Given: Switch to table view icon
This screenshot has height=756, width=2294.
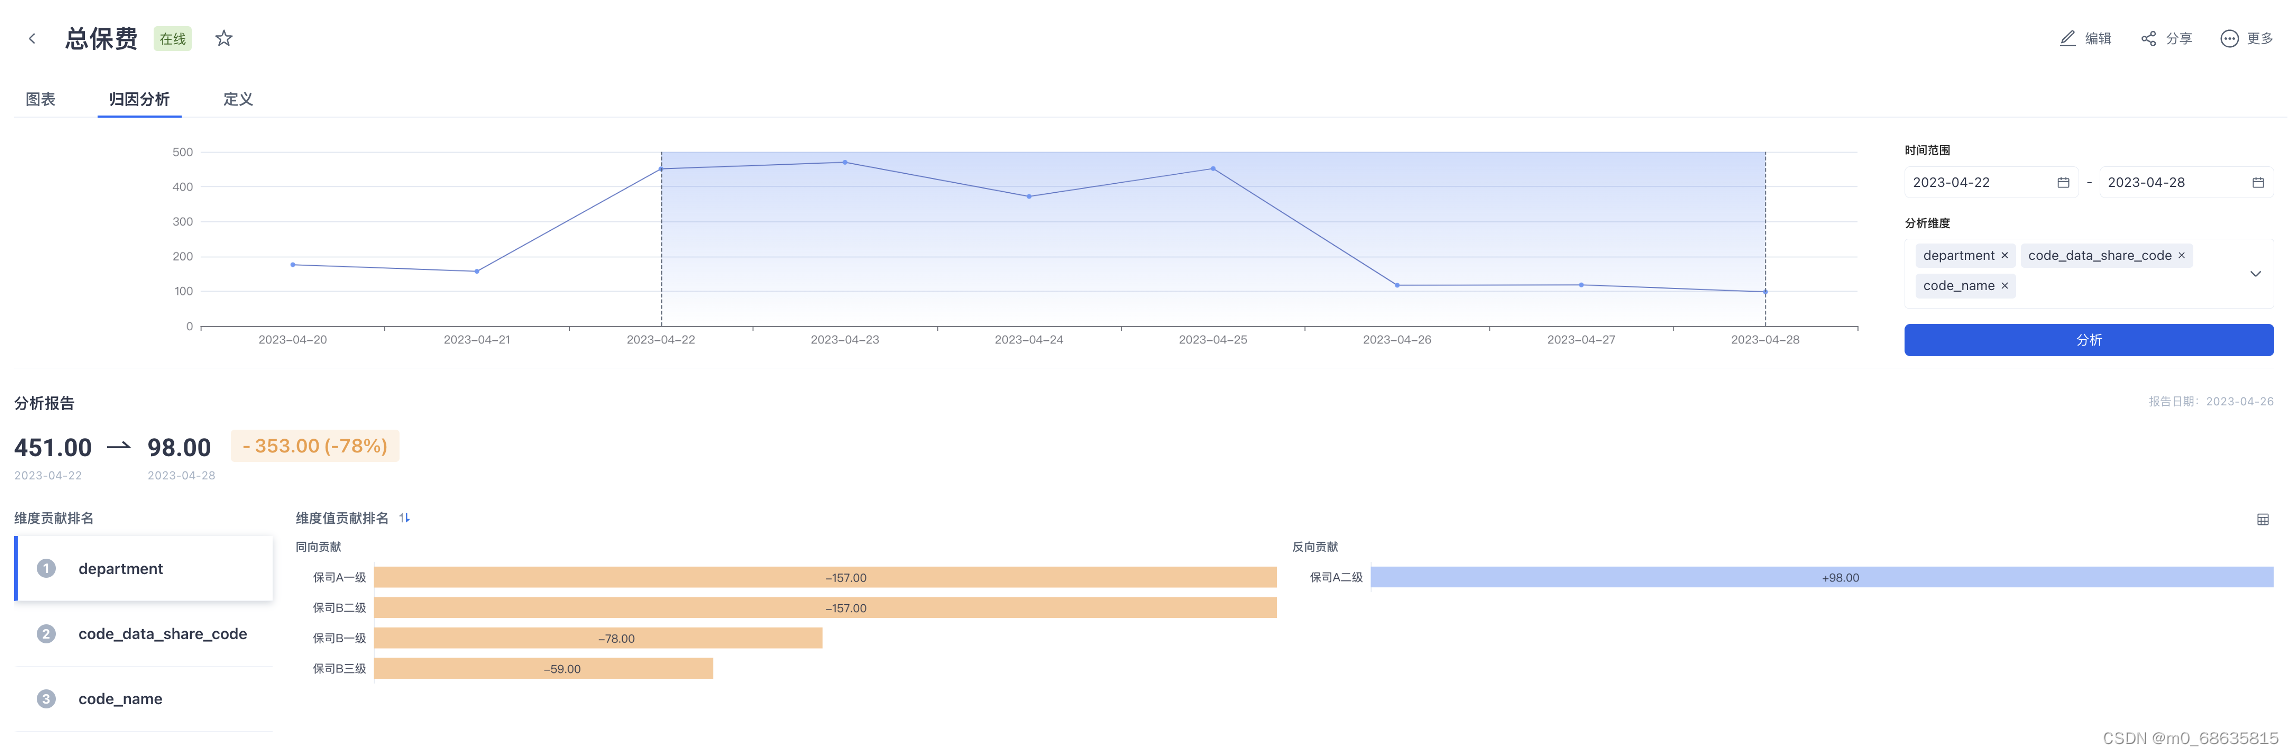Looking at the screenshot, I should [2263, 519].
